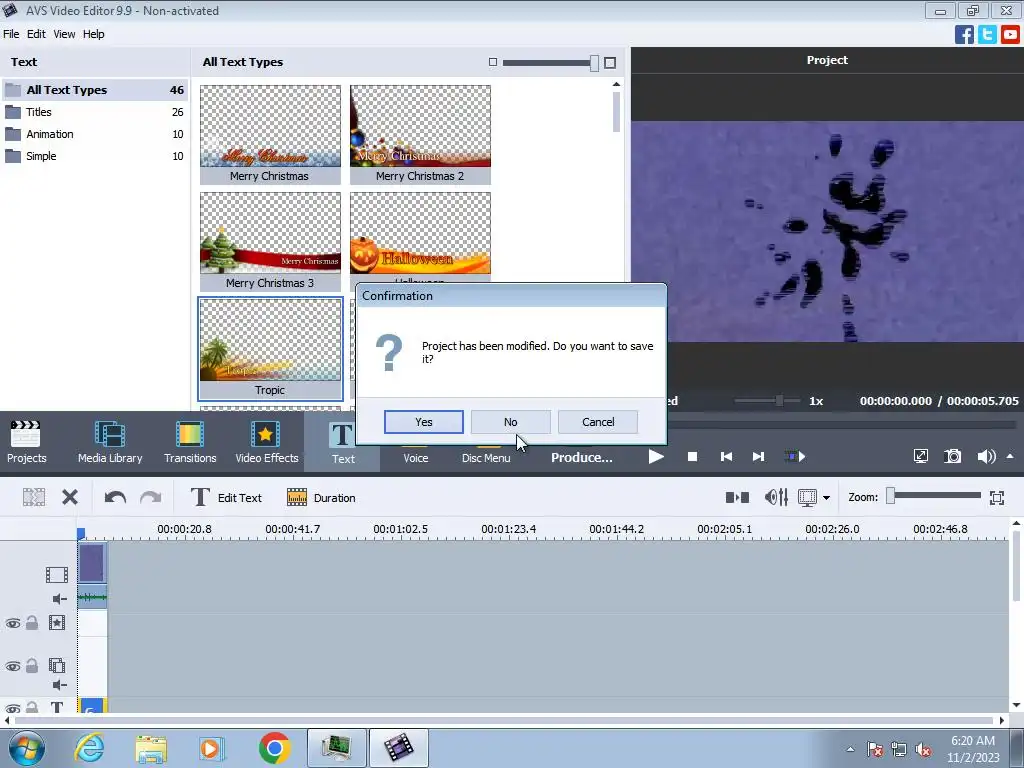Open the File menu
1024x768 pixels.
pos(11,34)
